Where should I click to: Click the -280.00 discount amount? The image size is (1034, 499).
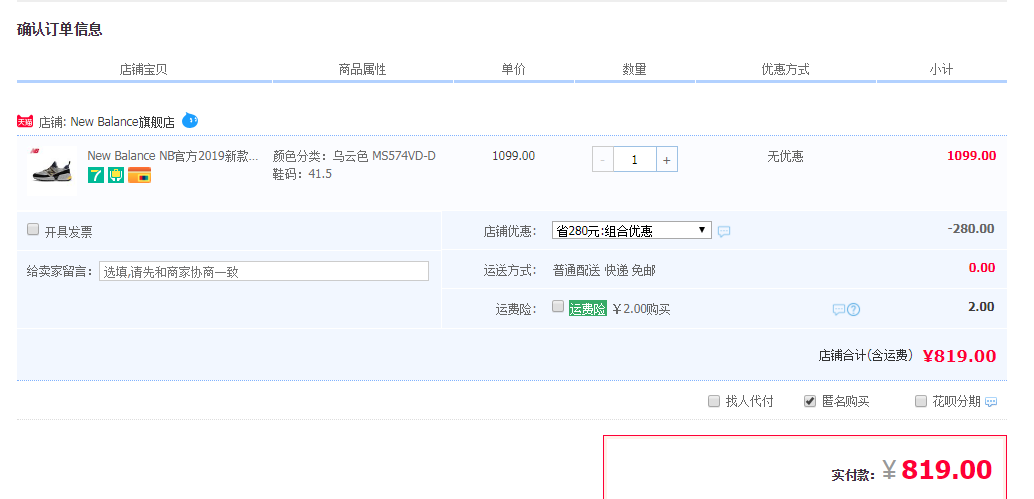[971, 229]
